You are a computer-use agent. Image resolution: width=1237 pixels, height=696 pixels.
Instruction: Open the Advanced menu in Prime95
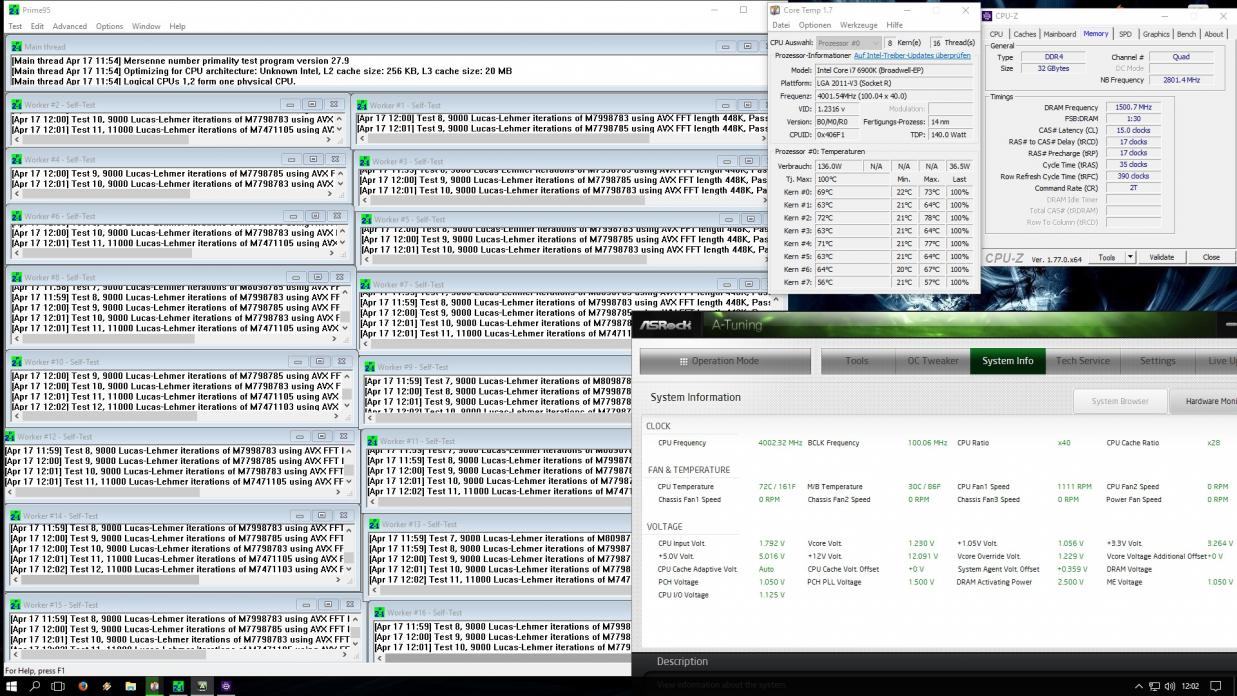click(70, 26)
